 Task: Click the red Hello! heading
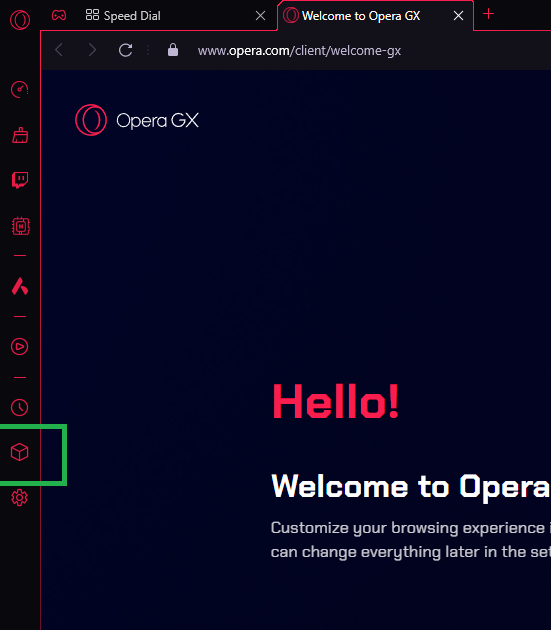[x=336, y=401]
